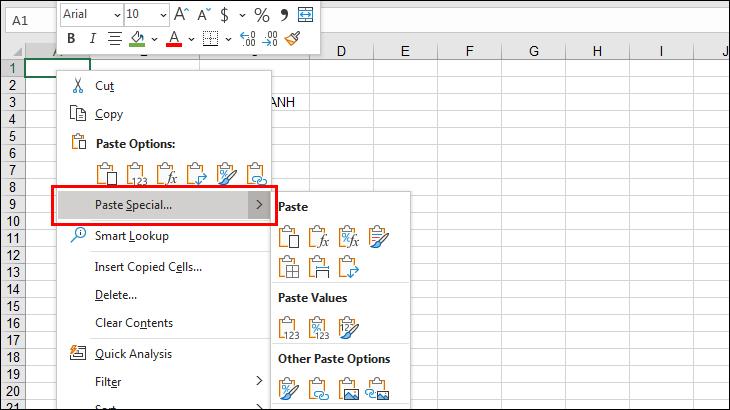The image size is (730, 410).
Task: Click the borders icon
Action: [x=210, y=39]
